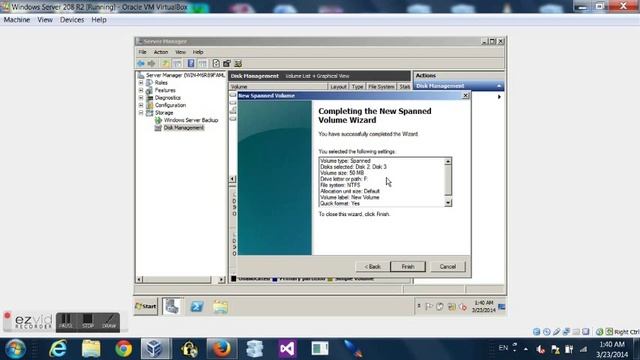Screen dimensions: 640x360
Task: Click the guest Action Center flag icon
Action: [429, 307]
